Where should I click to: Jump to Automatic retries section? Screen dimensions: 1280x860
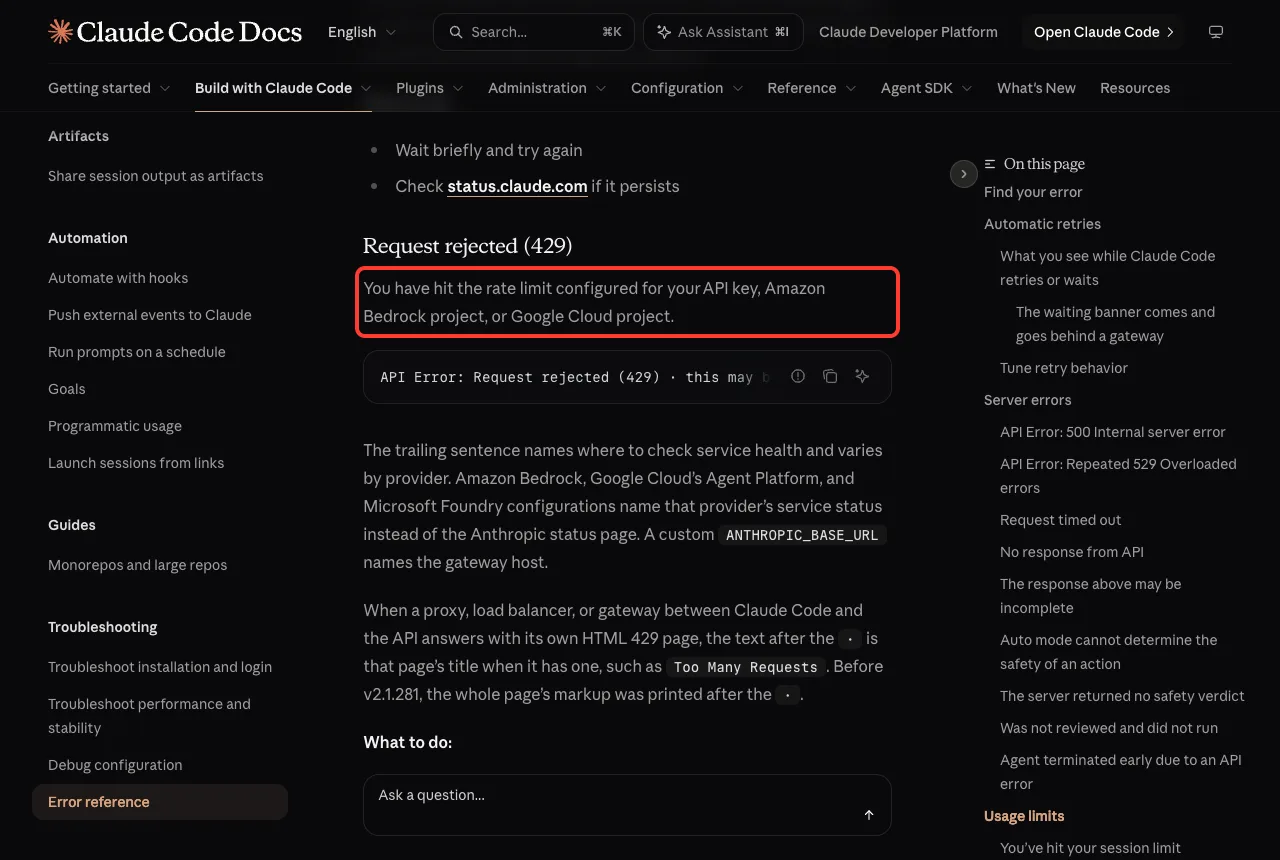pos(1042,224)
